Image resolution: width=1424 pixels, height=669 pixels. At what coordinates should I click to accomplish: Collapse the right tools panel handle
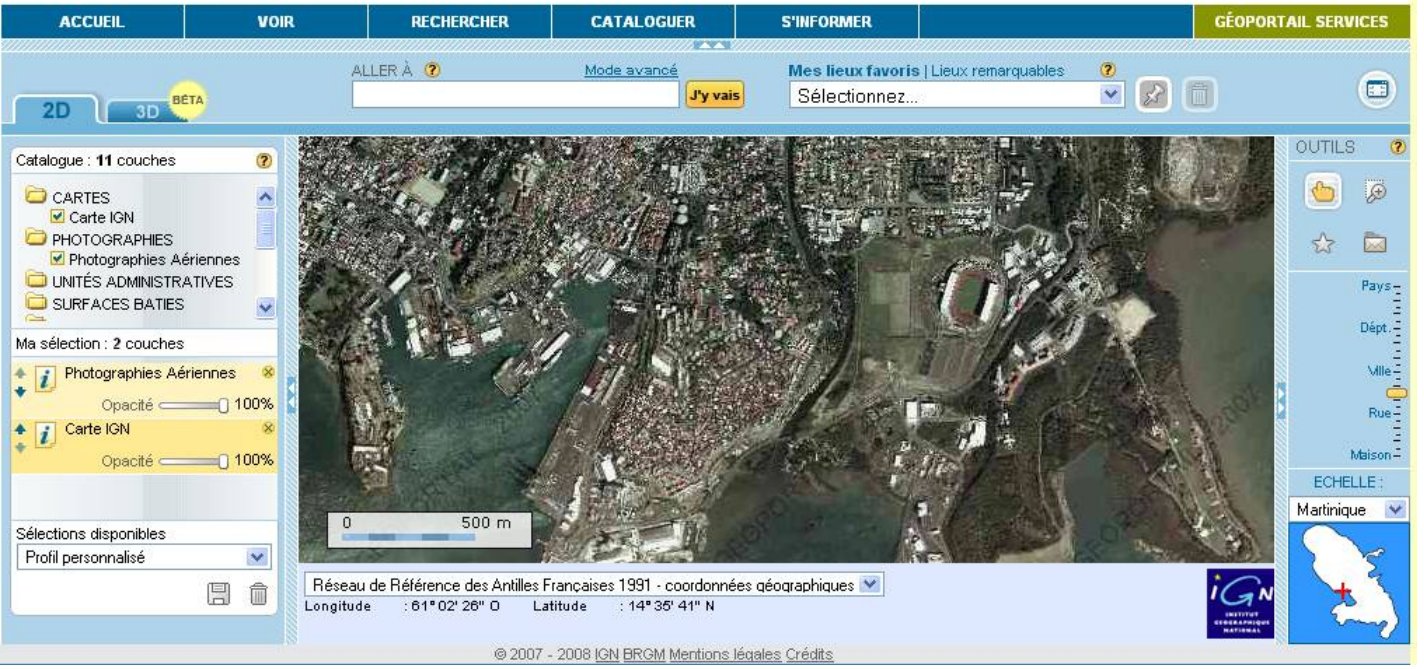(1281, 399)
